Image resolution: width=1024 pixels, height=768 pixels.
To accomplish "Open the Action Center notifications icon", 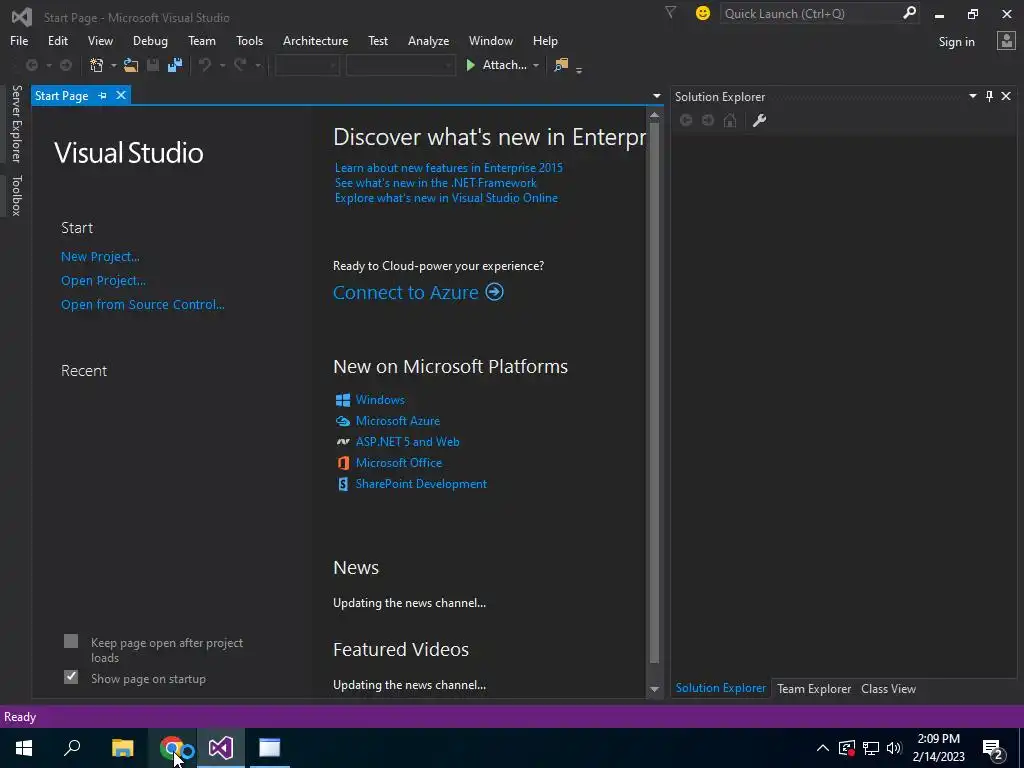I will click(x=993, y=749).
